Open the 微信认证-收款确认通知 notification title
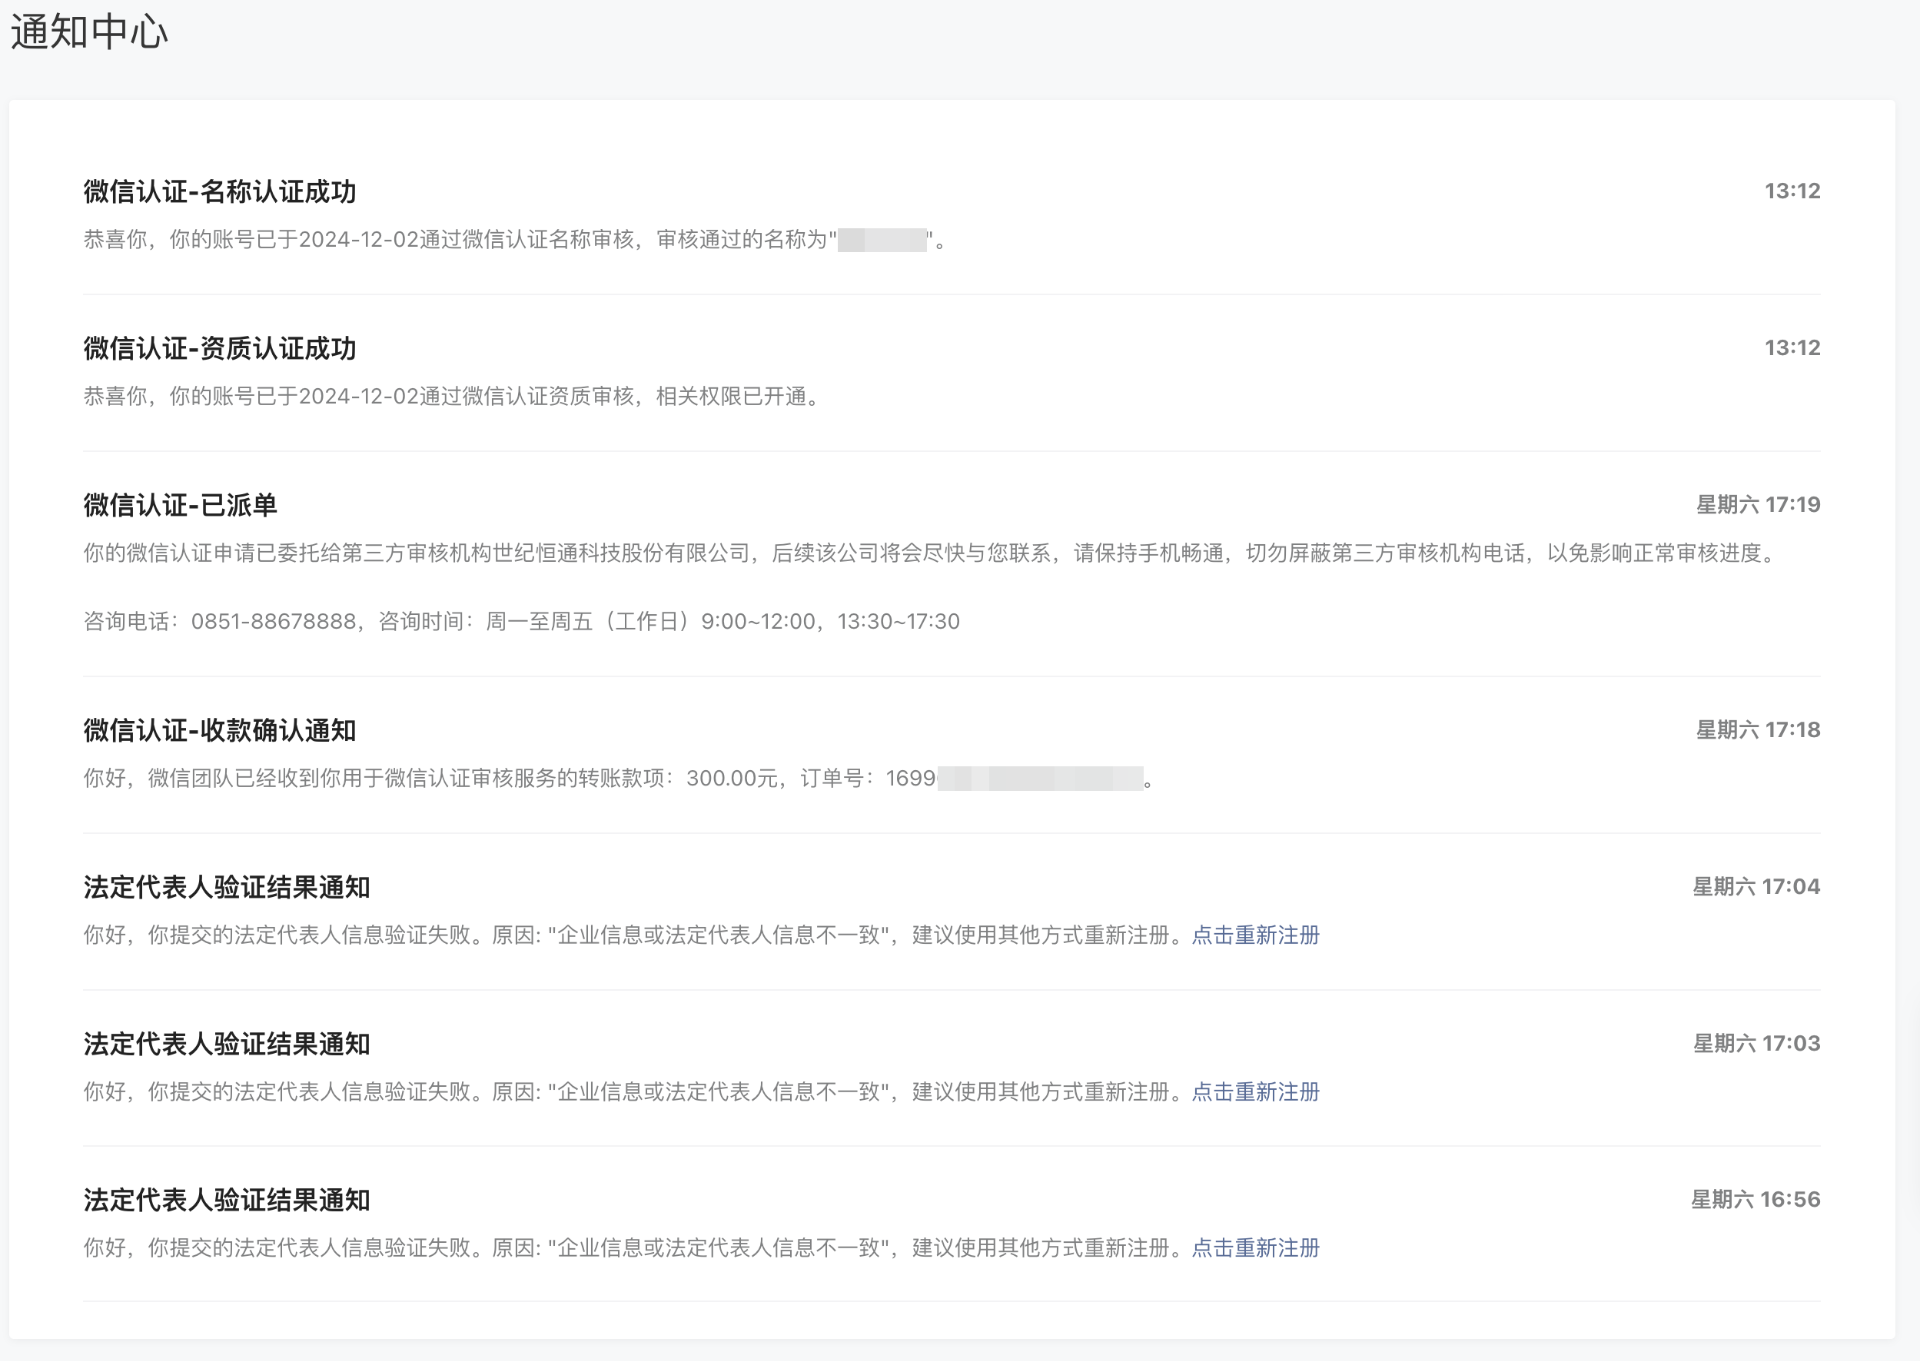Image resolution: width=1920 pixels, height=1361 pixels. (x=220, y=730)
